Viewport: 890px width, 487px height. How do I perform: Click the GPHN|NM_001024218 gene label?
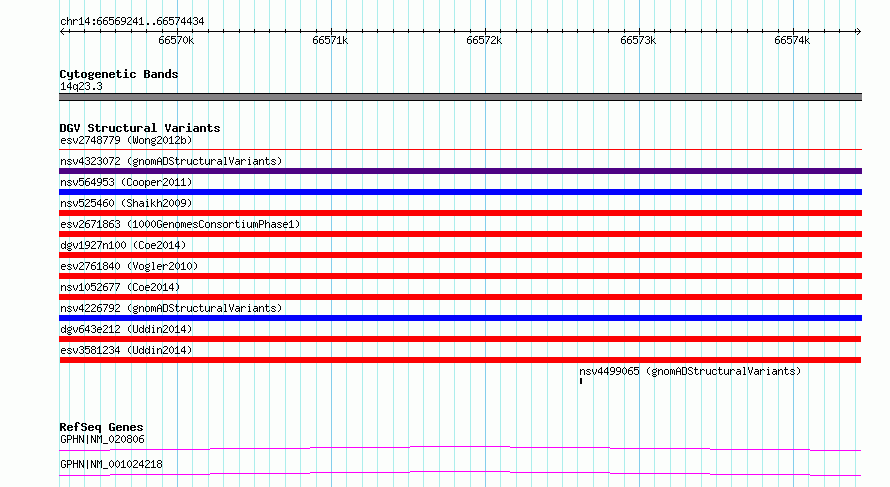click(111, 464)
